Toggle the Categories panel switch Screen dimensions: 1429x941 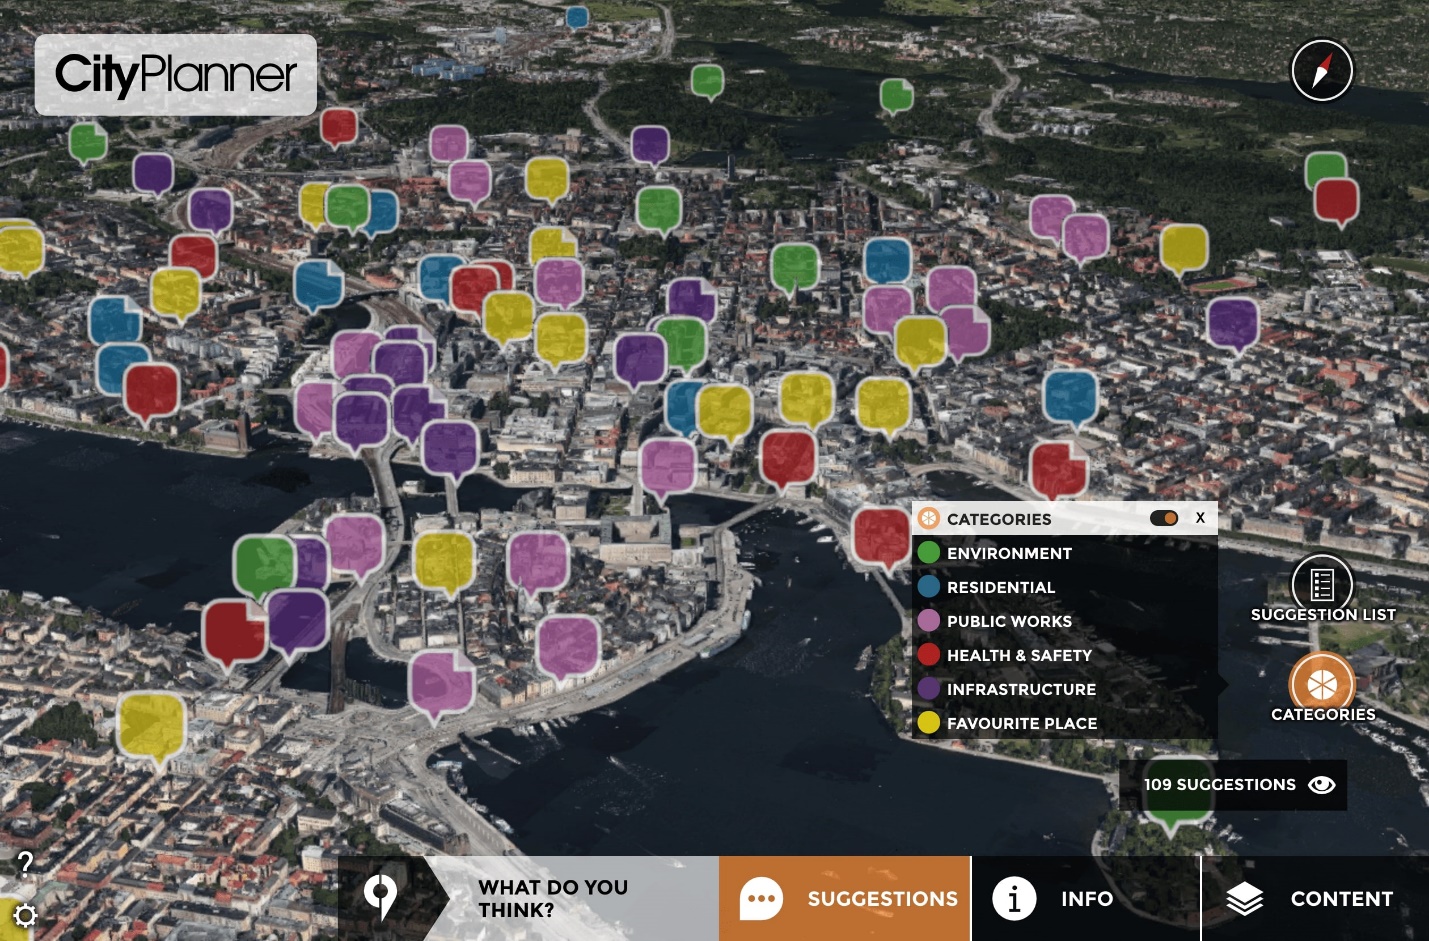(x=1163, y=518)
